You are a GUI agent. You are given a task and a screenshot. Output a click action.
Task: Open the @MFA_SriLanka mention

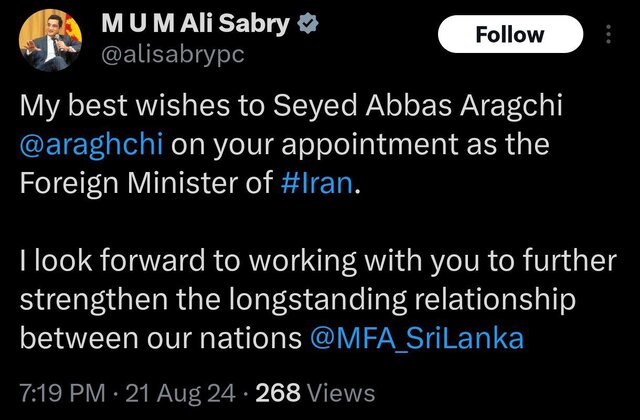click(416, 337)
